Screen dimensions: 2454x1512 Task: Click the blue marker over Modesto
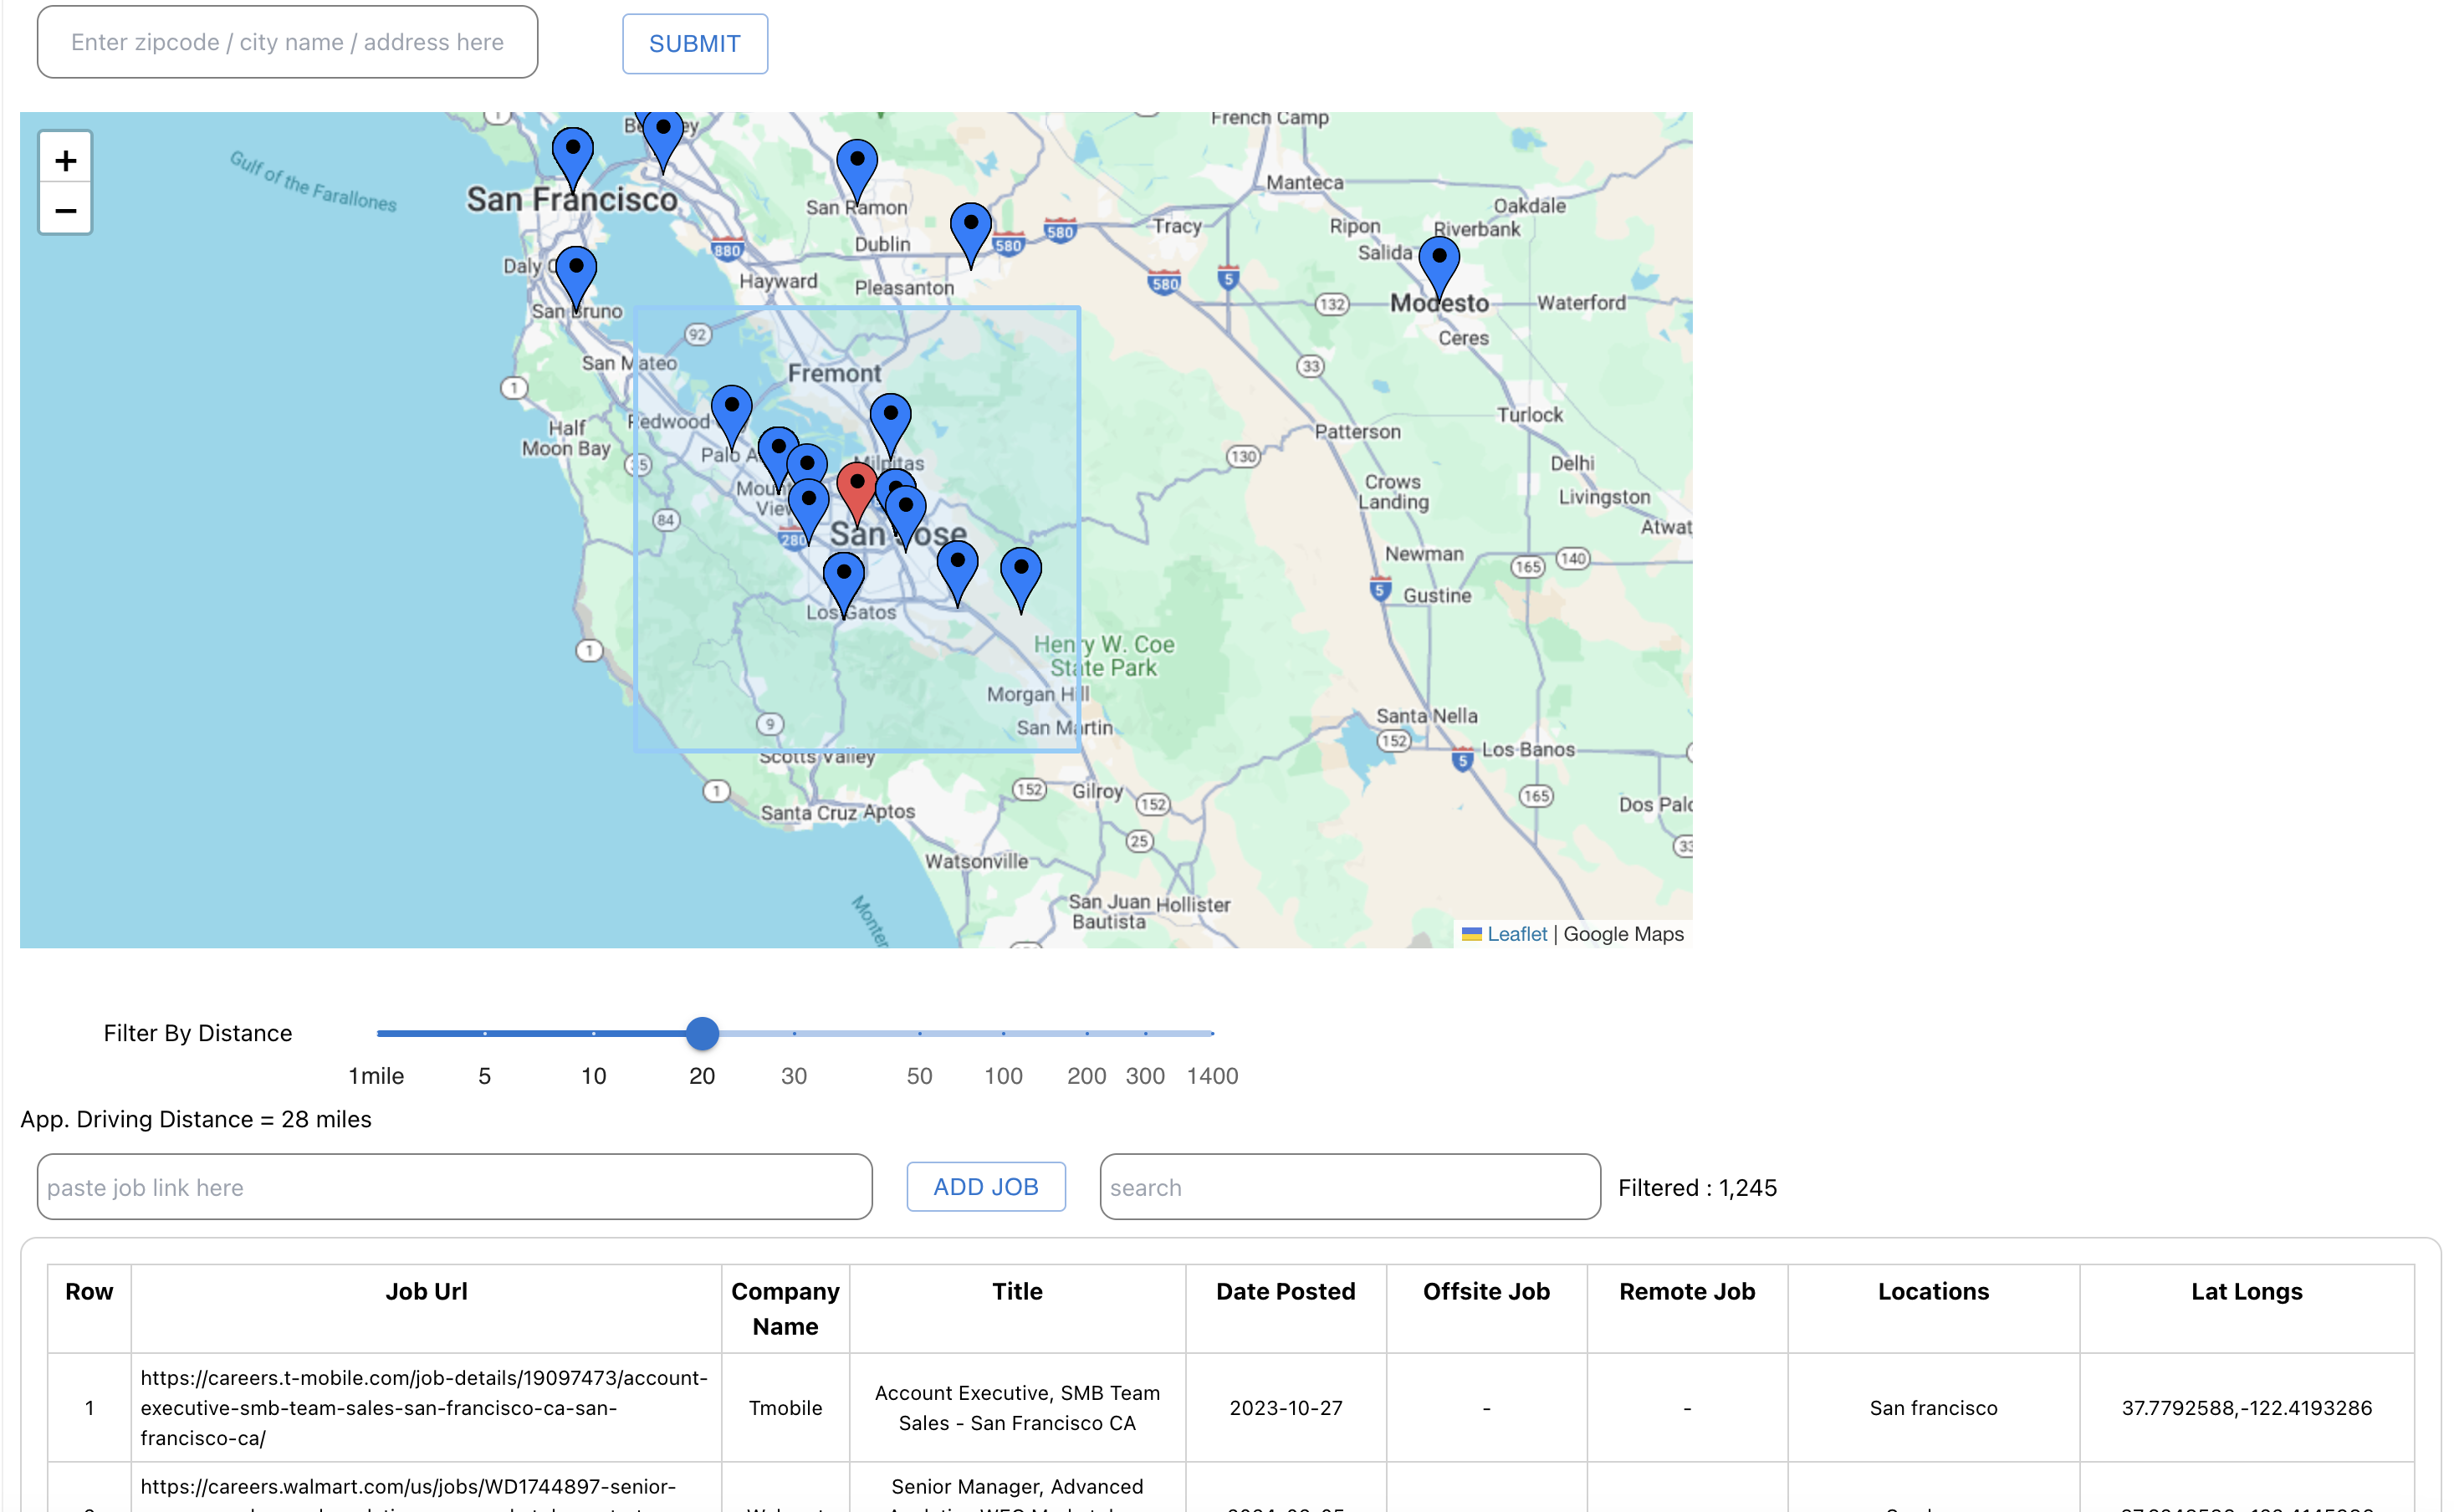pyautogui.click(x=1438, y=263)
